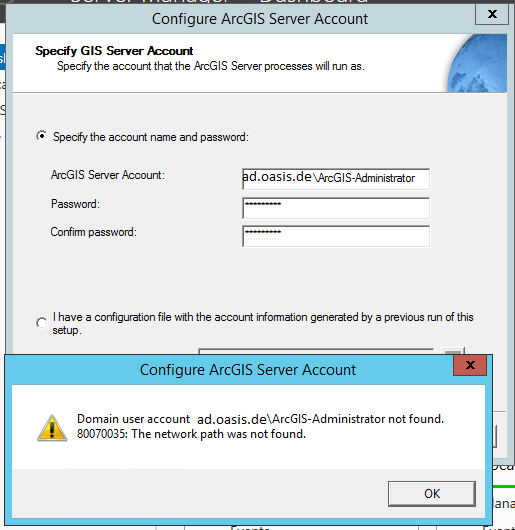Click the 'Specify GIS Server Account' heading

[114, 51]
